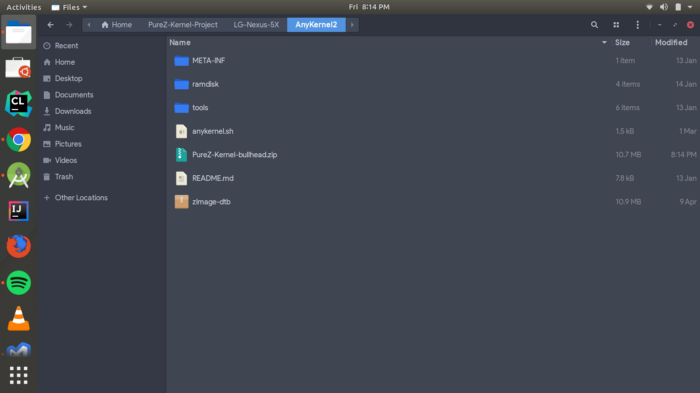Switch to grid view icon
This screenshot has height=393, width=700.
coord(616,25)
